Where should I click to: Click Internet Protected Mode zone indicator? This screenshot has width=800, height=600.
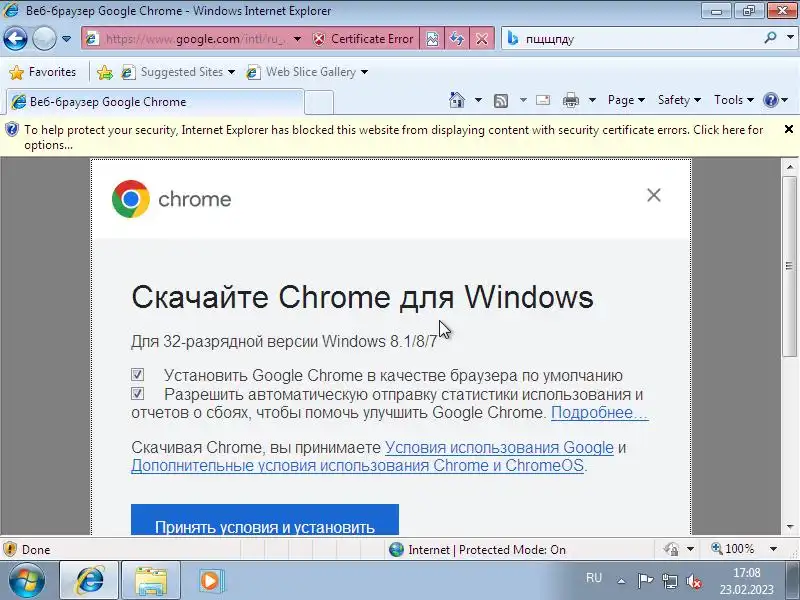(478, 549)
